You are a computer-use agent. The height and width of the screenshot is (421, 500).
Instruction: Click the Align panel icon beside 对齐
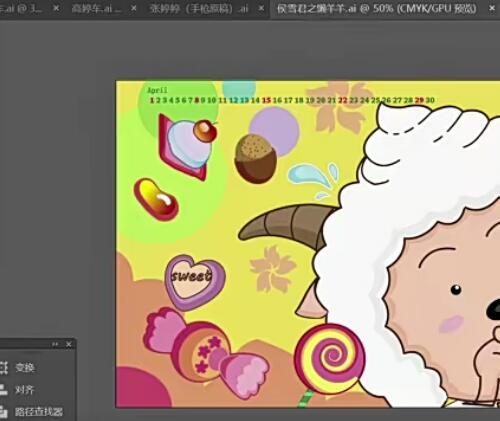coord(3,389)
